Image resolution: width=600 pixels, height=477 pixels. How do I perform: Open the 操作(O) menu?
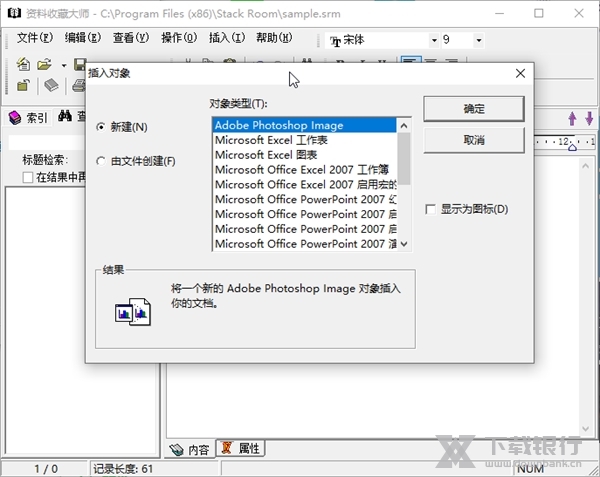click(x=179, y=38)
